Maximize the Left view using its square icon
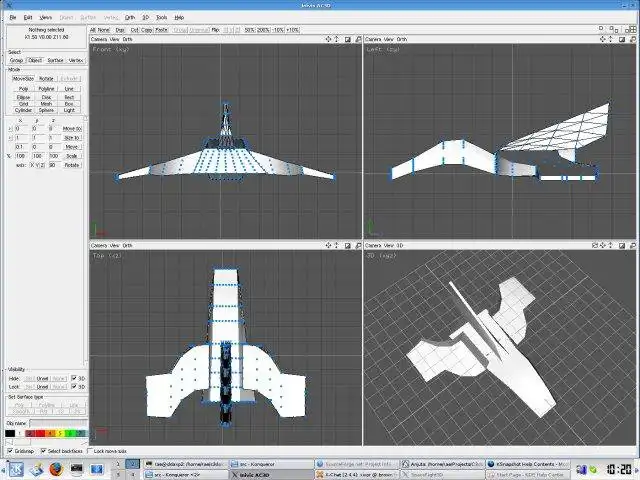The width and height of the screenshot is (640, 480). [622, 40]
